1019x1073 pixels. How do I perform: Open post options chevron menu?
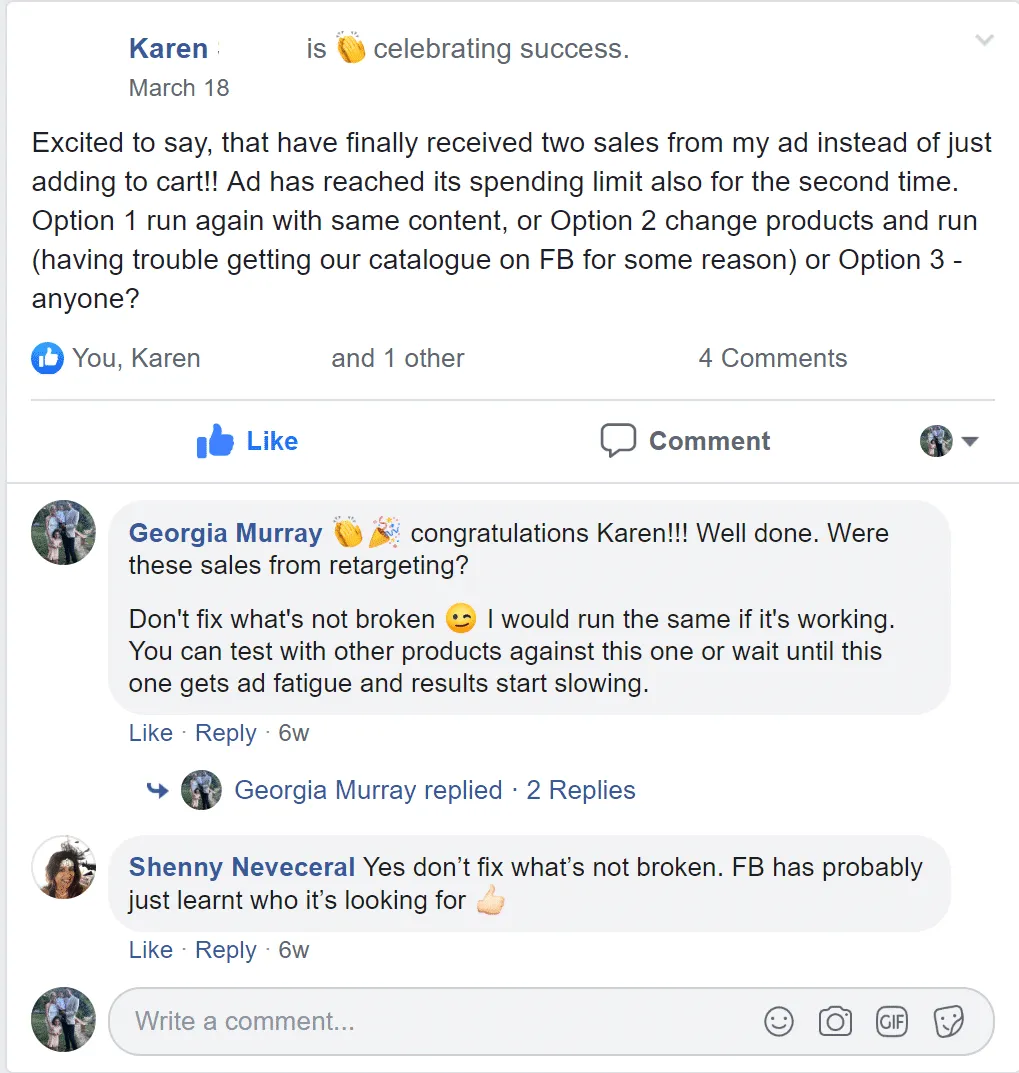click(985, 41)
